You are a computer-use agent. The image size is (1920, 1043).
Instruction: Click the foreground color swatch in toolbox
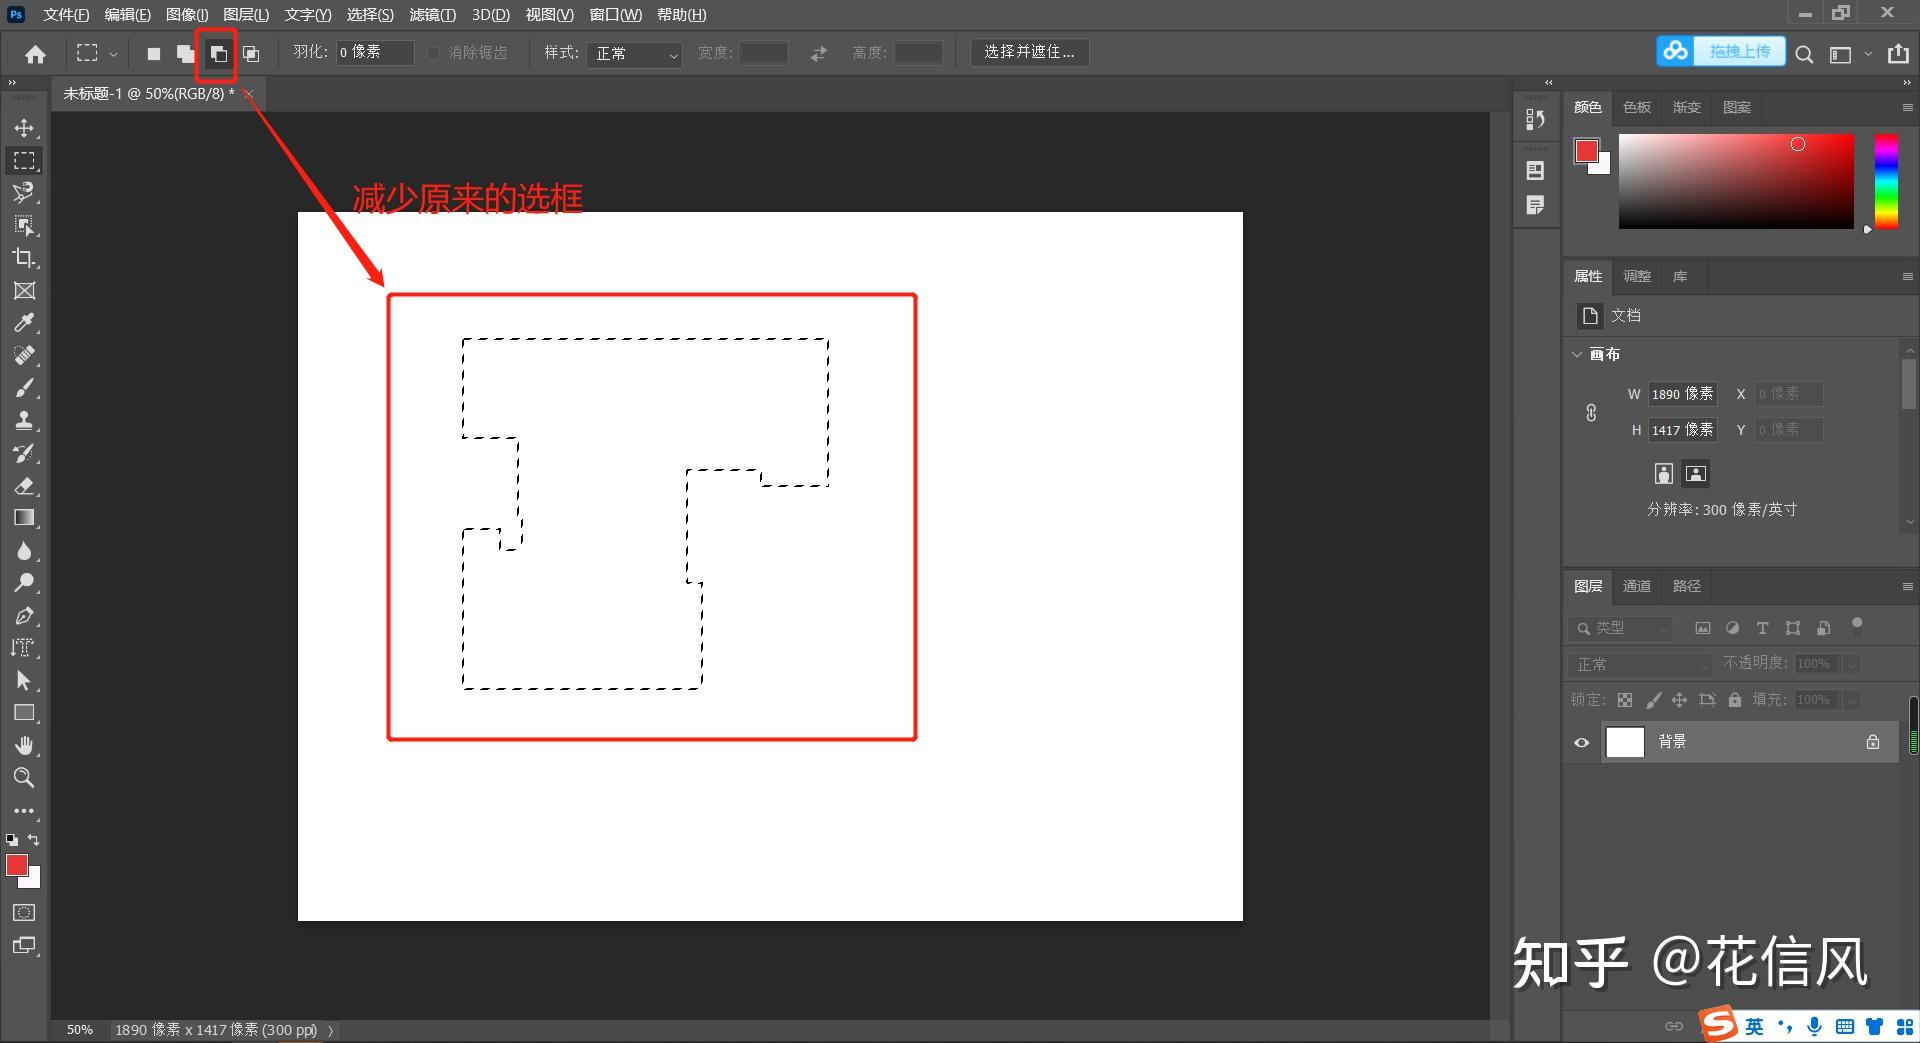(17, 866)
